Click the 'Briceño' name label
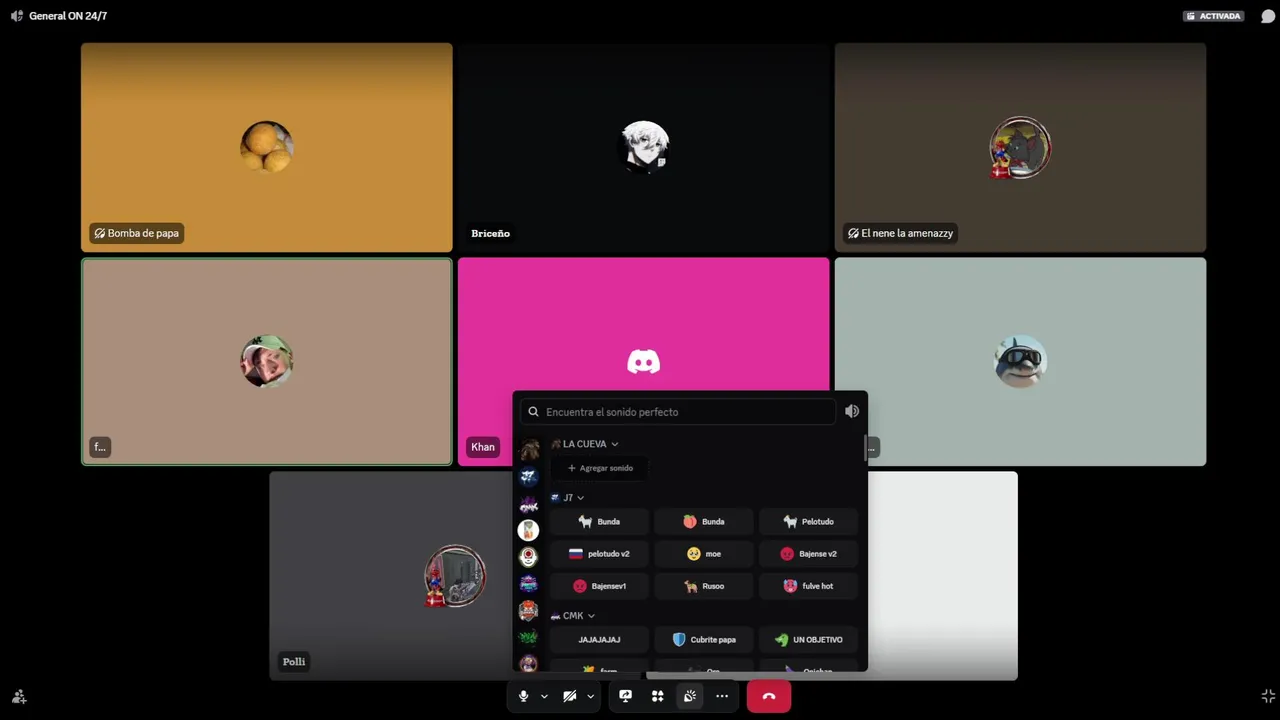Image resolution: width=1280 pixels, height=720 pixels. (x=490, y=233)
